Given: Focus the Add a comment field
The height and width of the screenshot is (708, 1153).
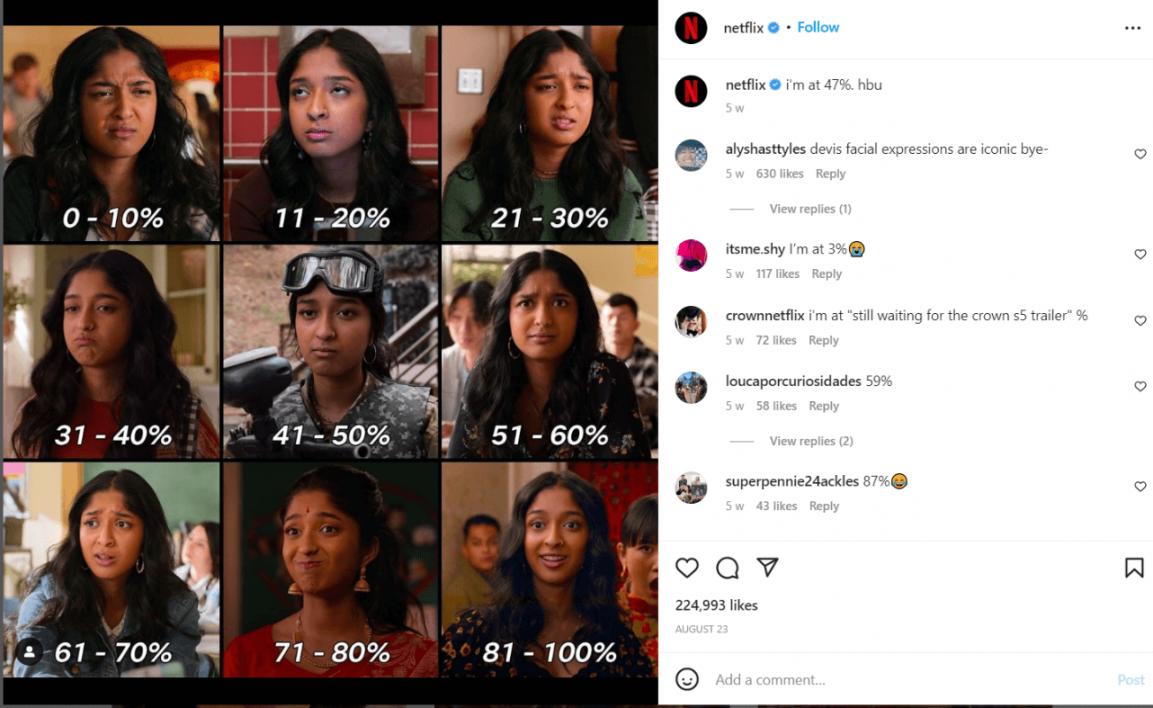Looking at the screenshot, I should coord(912,679).
